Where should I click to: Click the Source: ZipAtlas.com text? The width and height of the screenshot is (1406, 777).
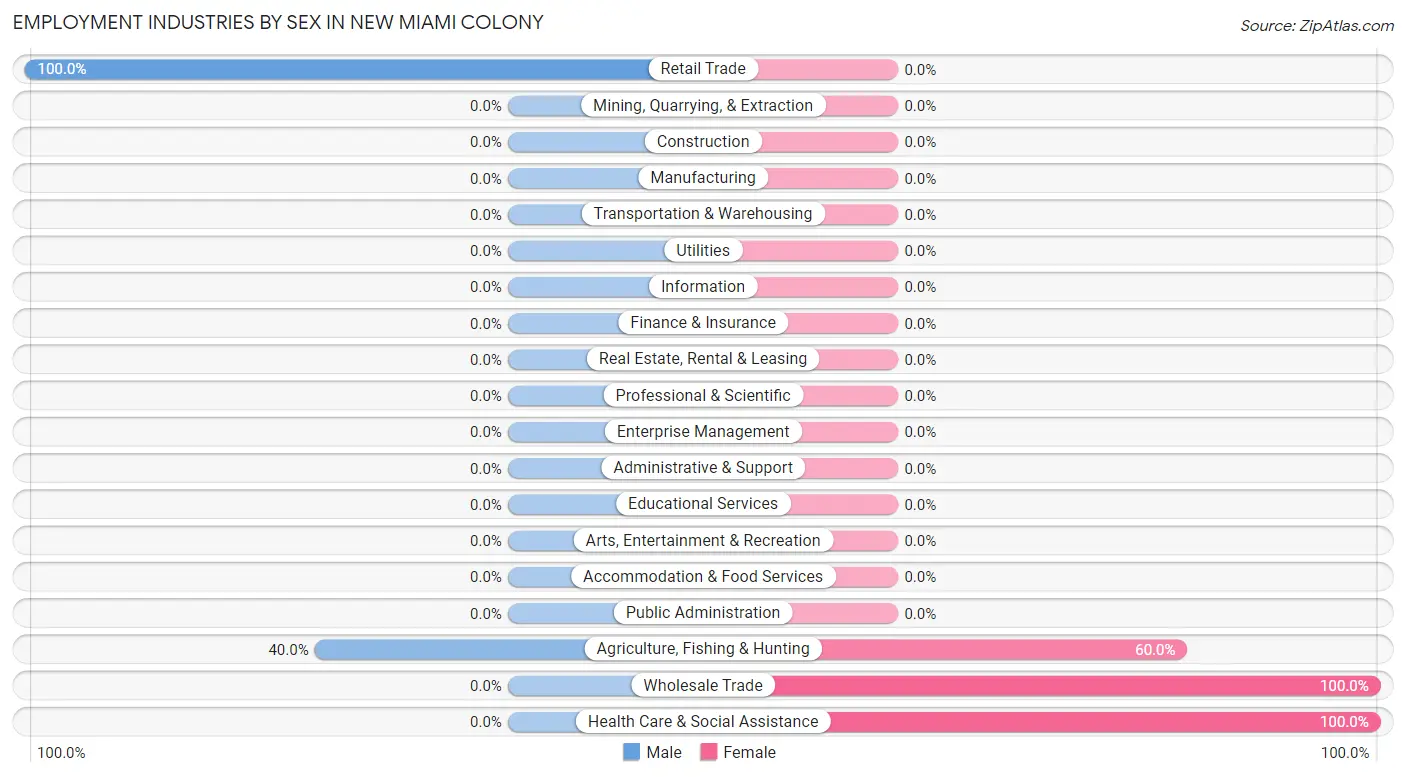1317,26
